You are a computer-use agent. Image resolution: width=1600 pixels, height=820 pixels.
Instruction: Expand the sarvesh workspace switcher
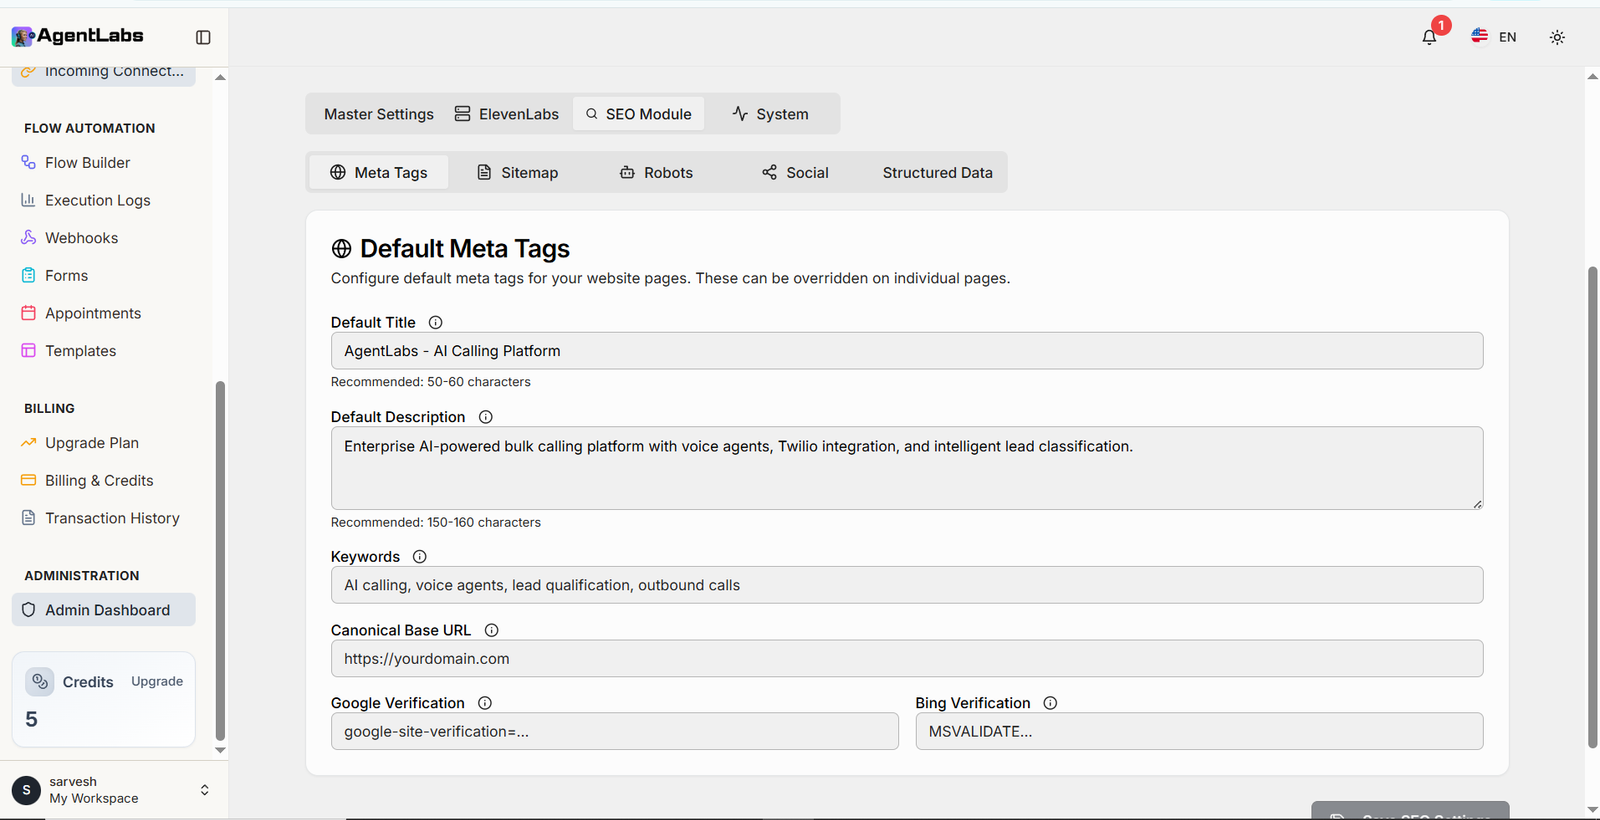(x=204, y=790)
